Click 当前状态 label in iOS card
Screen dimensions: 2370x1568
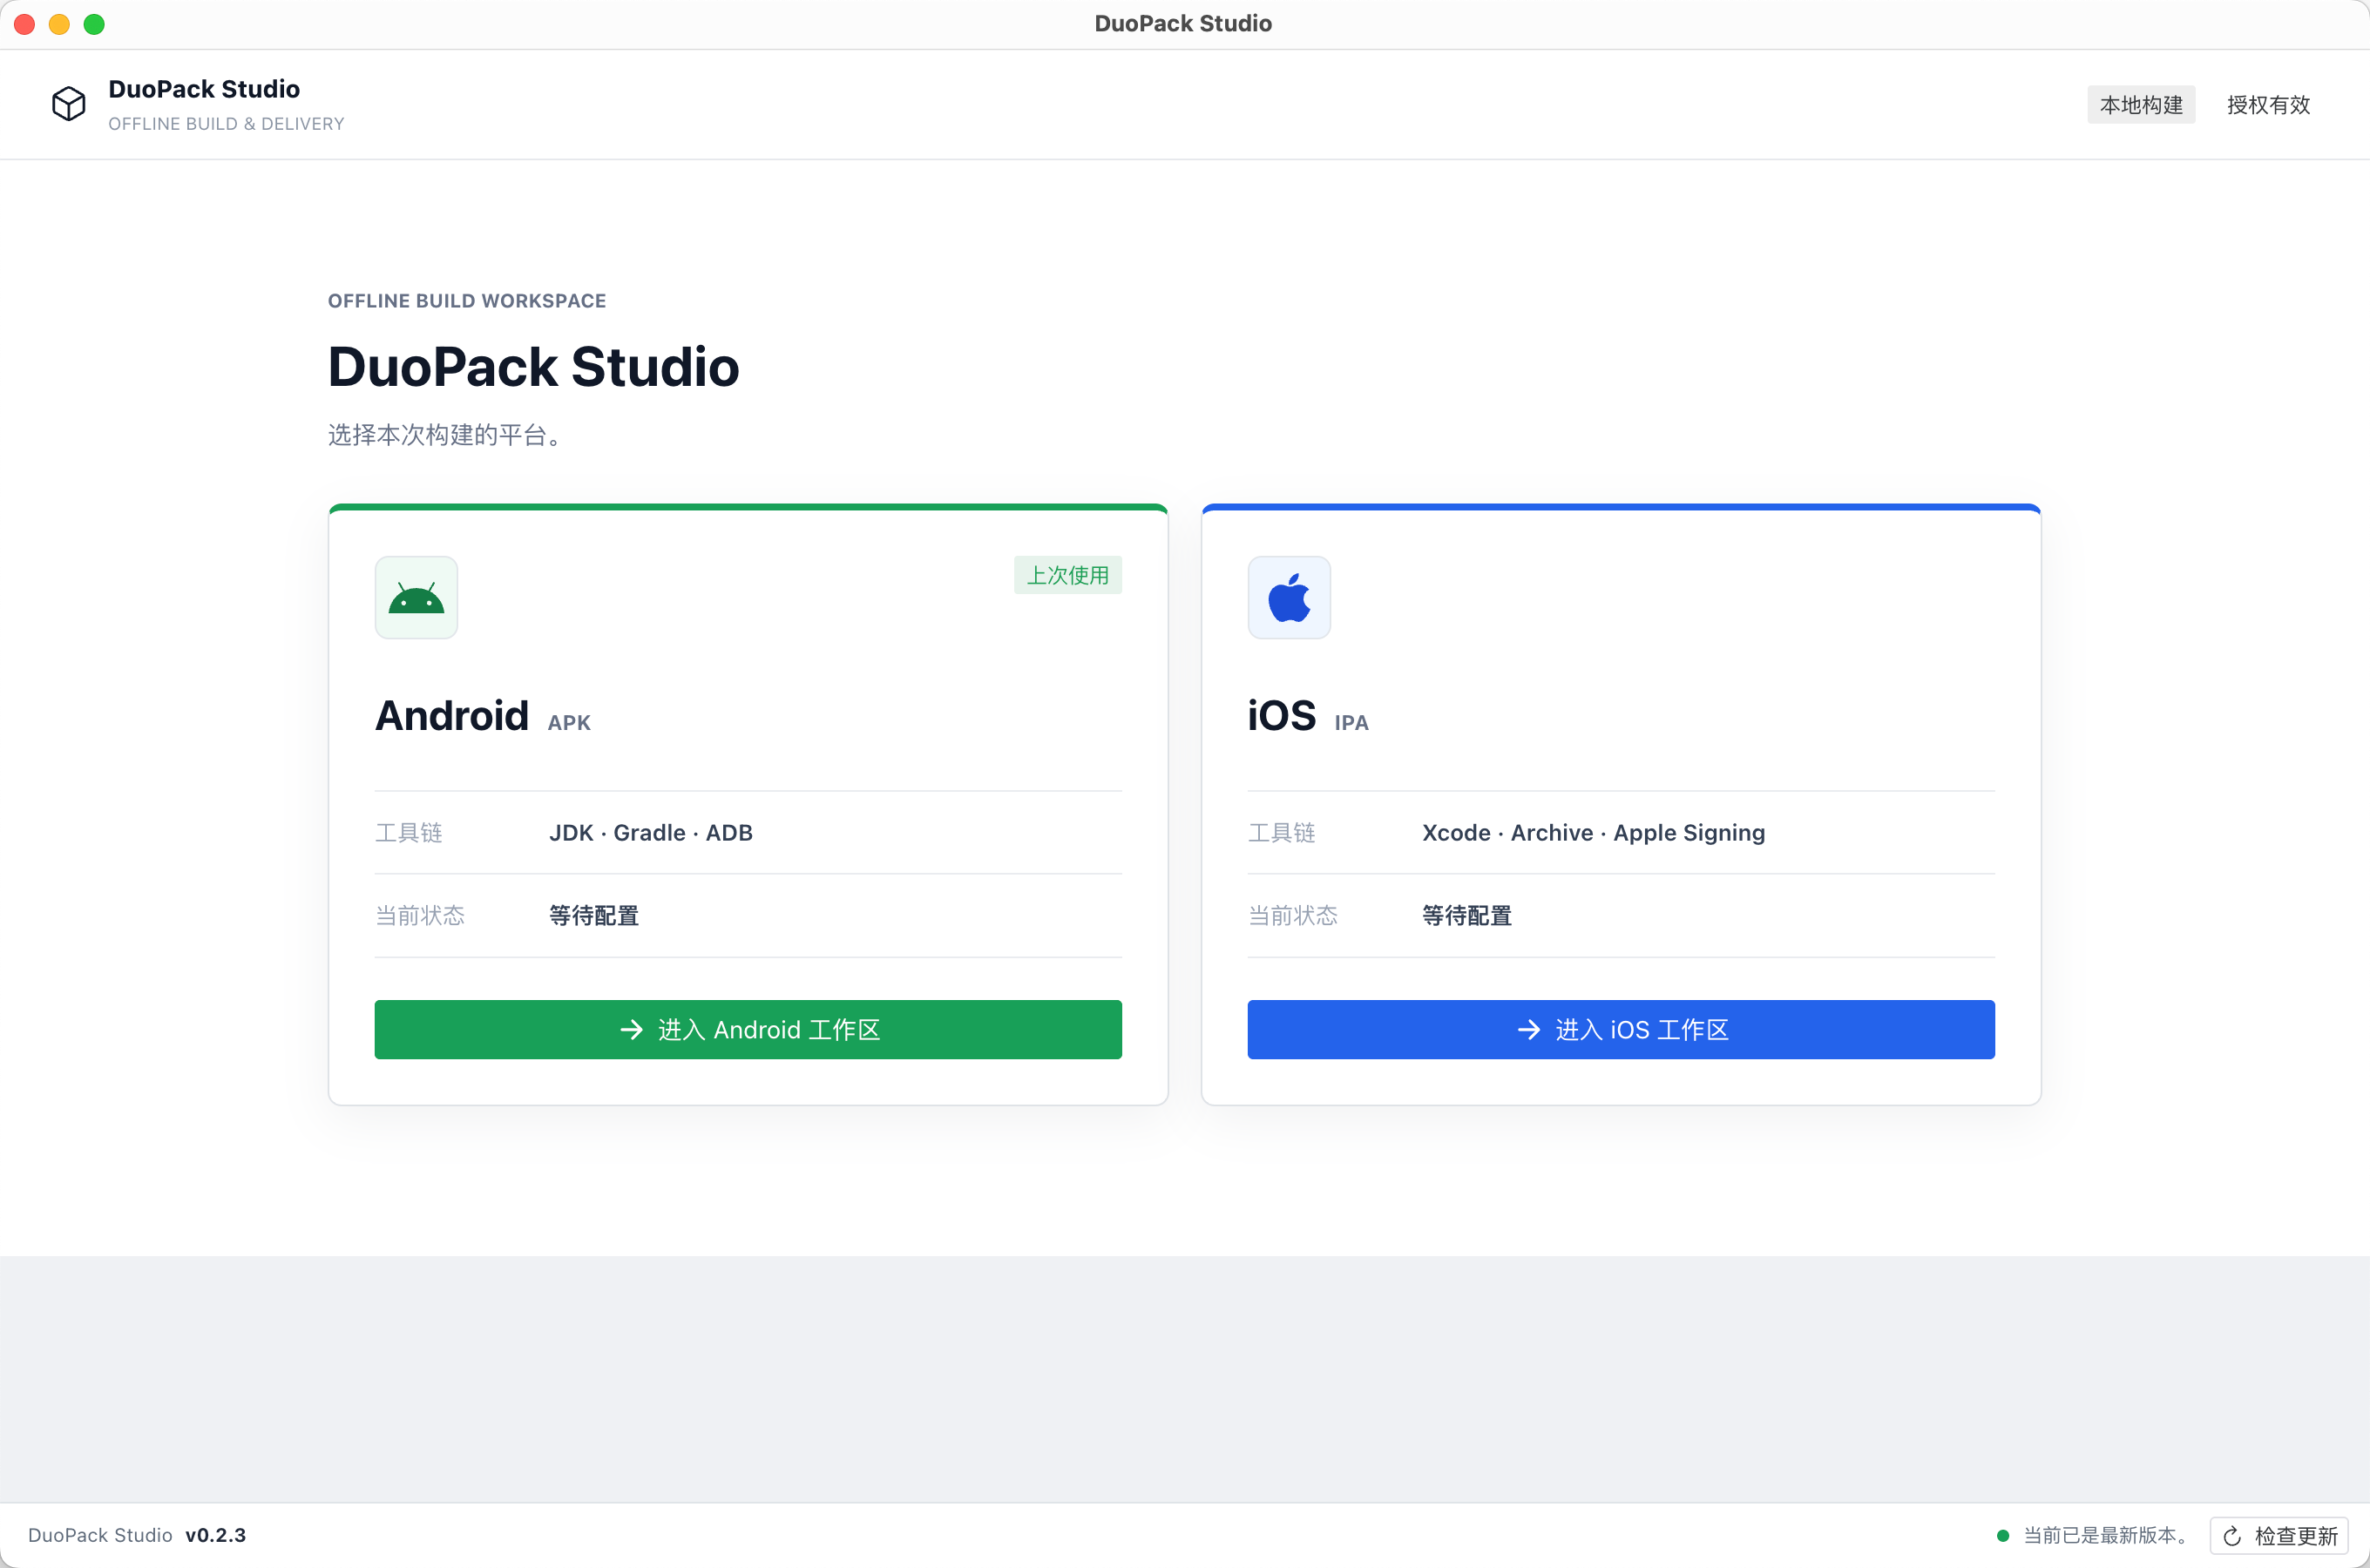[x=1293, y=916]
